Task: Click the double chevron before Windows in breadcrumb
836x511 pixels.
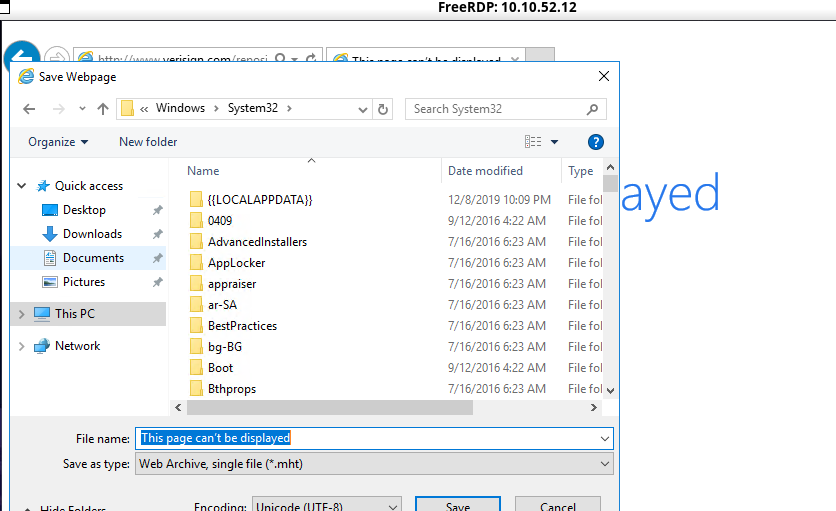Action: click(144, 109)
